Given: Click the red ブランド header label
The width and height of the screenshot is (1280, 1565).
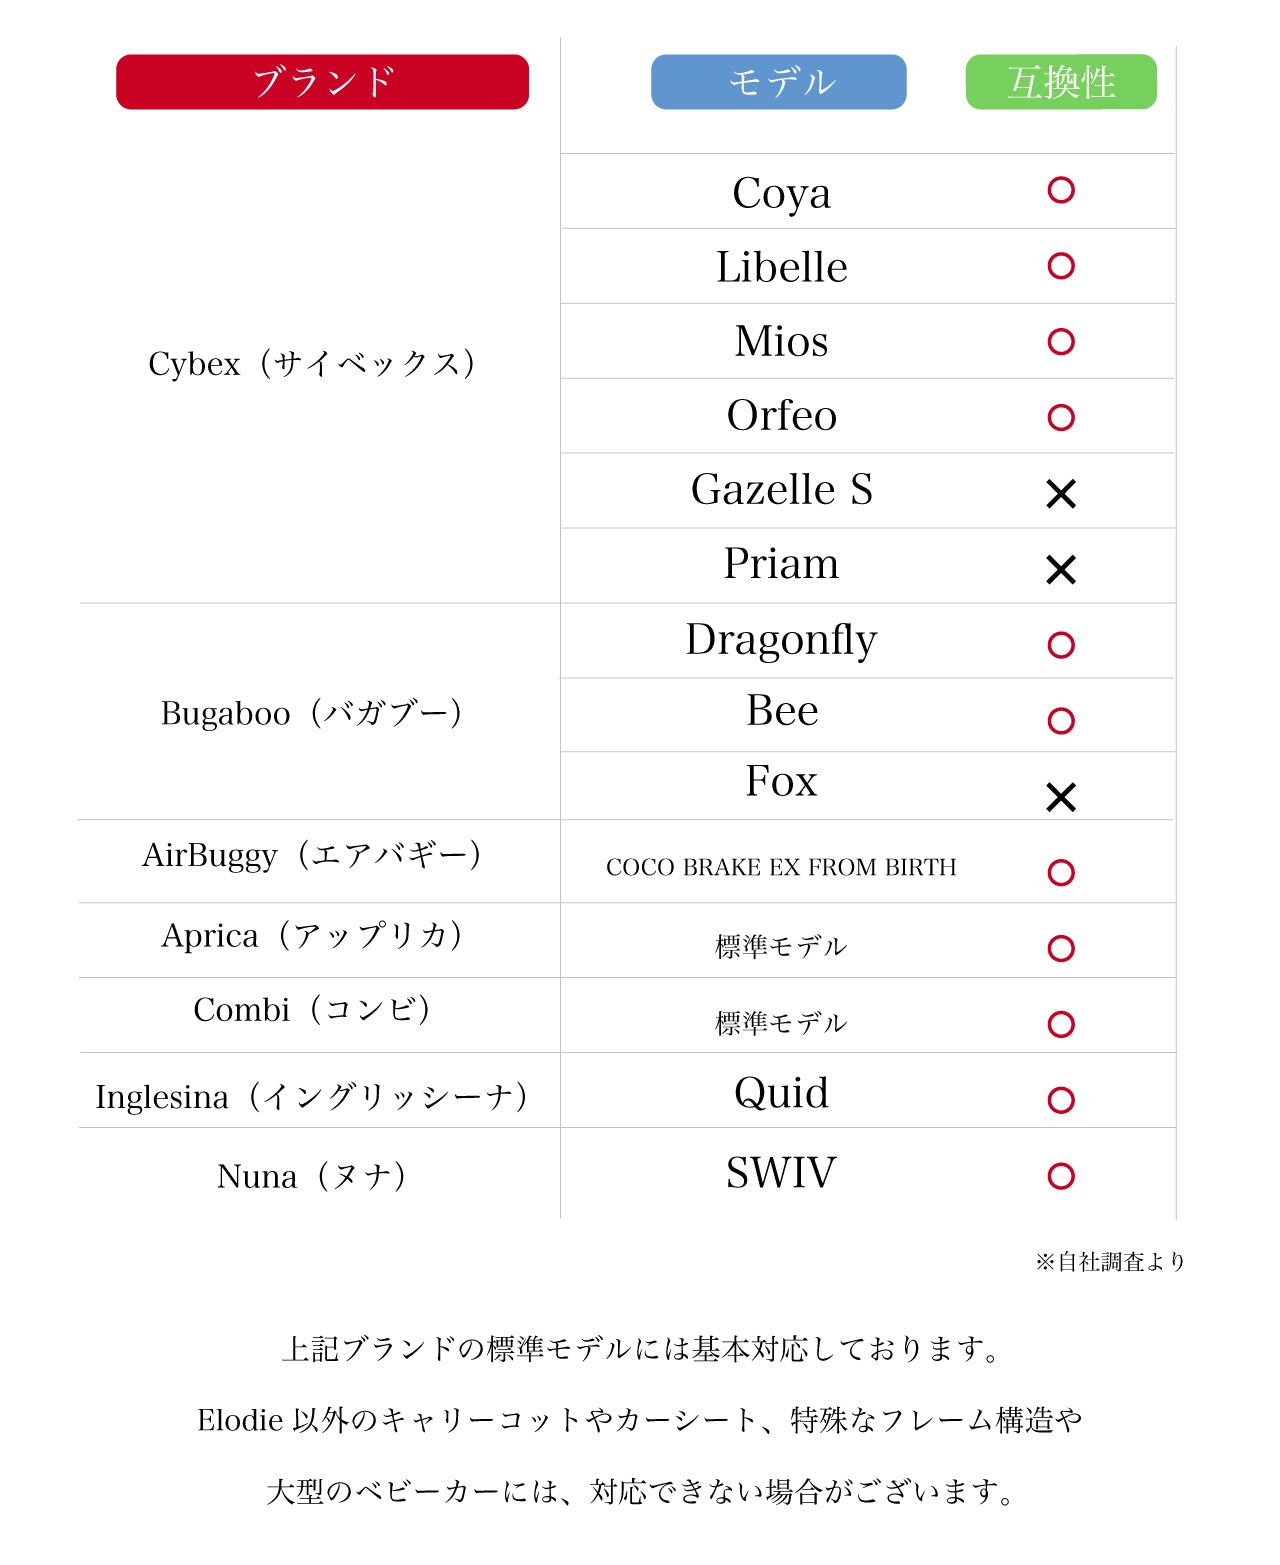Looking at the screenshot, I should tap(322, 82).
